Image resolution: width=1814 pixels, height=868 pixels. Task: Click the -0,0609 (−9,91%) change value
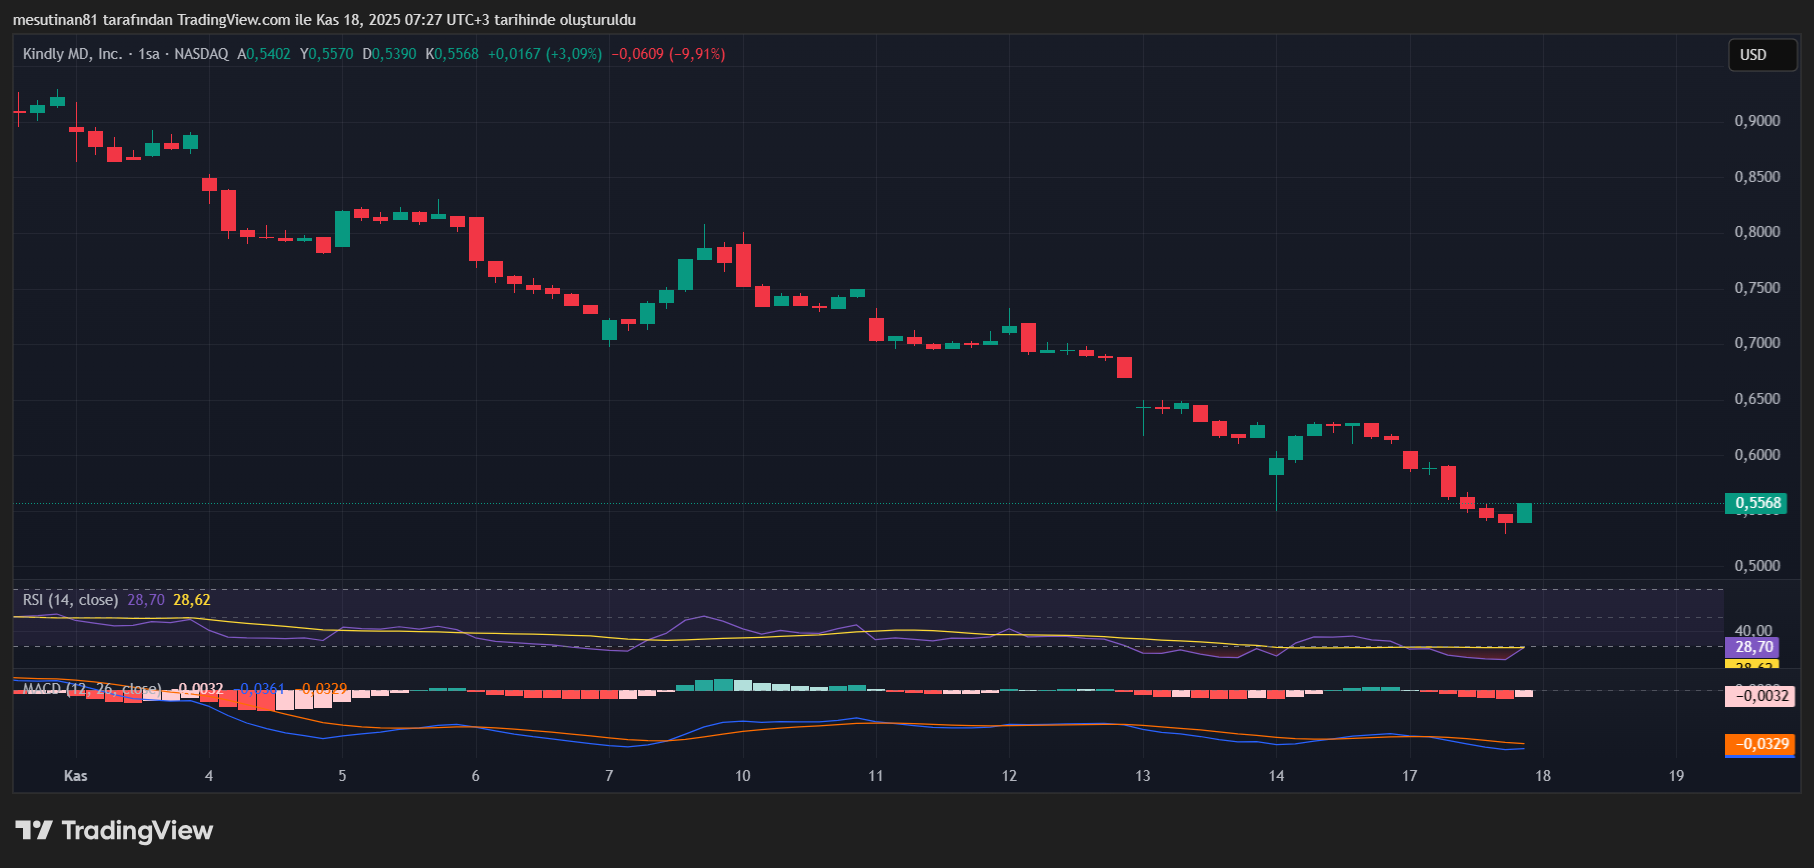pyautogui.click(x=668, y=54)
